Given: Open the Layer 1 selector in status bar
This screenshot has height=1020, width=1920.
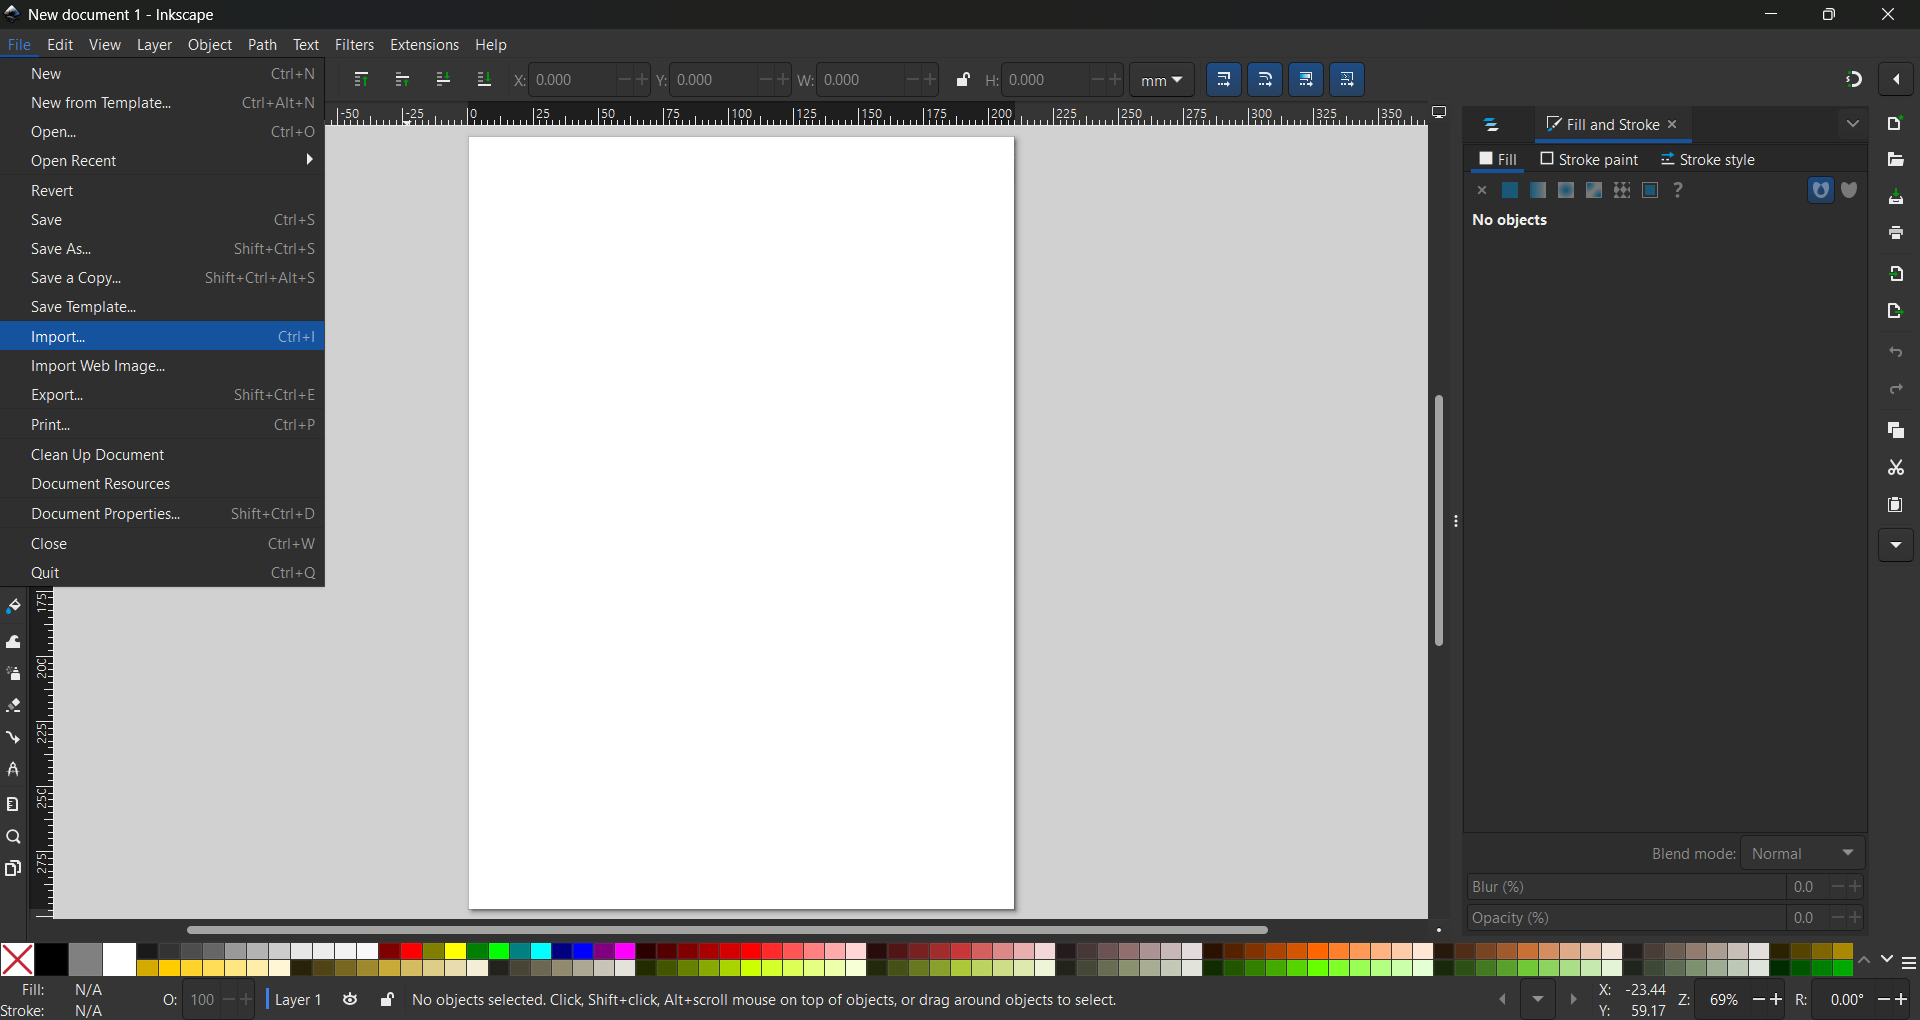Looking at the screenshot, I should click(297, 1000).
